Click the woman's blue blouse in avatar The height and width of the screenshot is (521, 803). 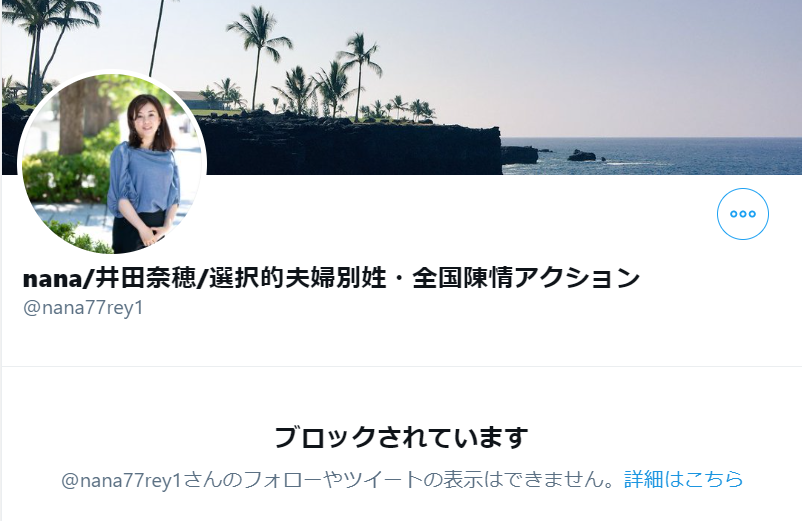(x=143, y=179)
